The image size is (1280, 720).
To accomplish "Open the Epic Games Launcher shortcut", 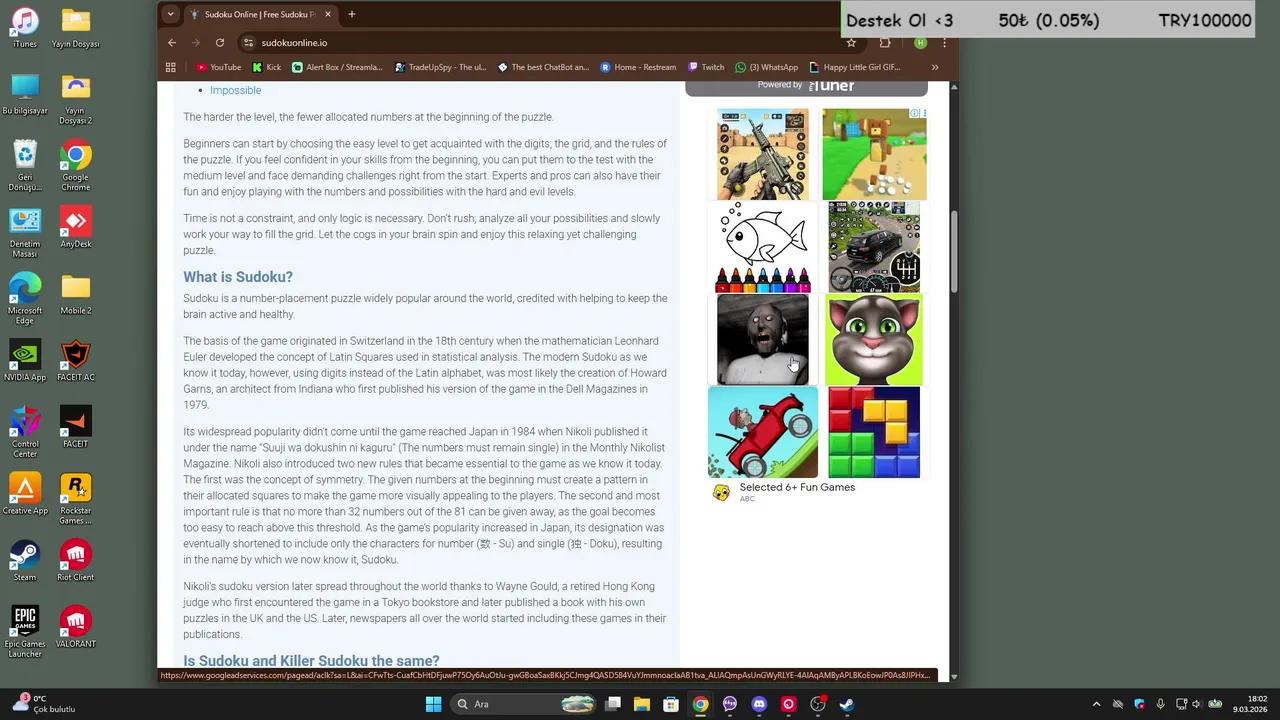I will click(x=25, y=631).
